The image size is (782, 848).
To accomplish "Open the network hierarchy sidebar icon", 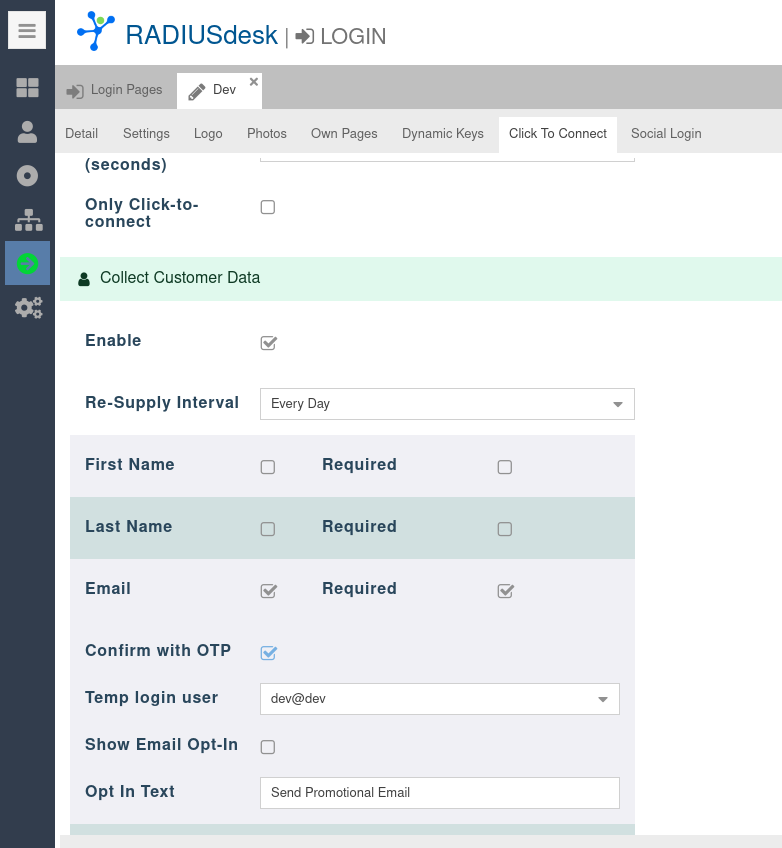I will click(x=27, y=219).
